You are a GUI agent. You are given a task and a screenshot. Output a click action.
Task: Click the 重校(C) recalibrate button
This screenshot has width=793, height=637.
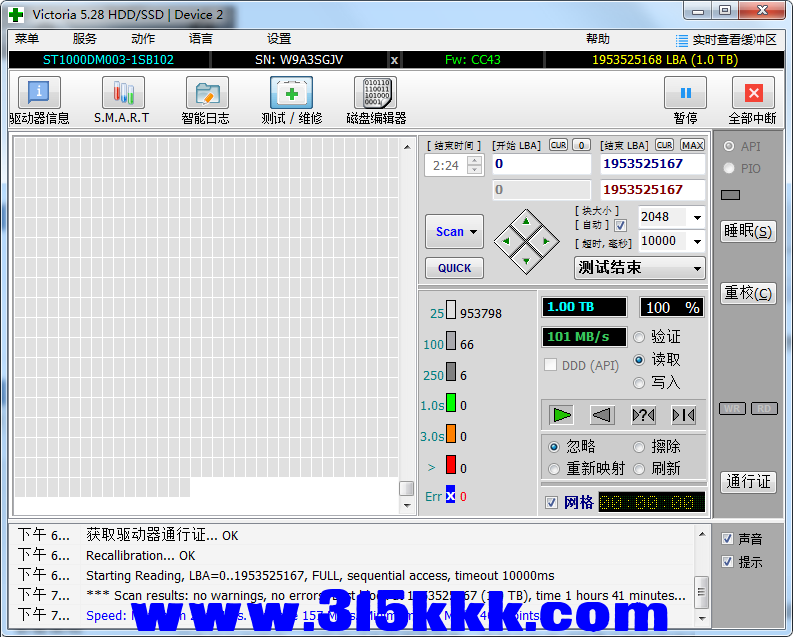748,293
